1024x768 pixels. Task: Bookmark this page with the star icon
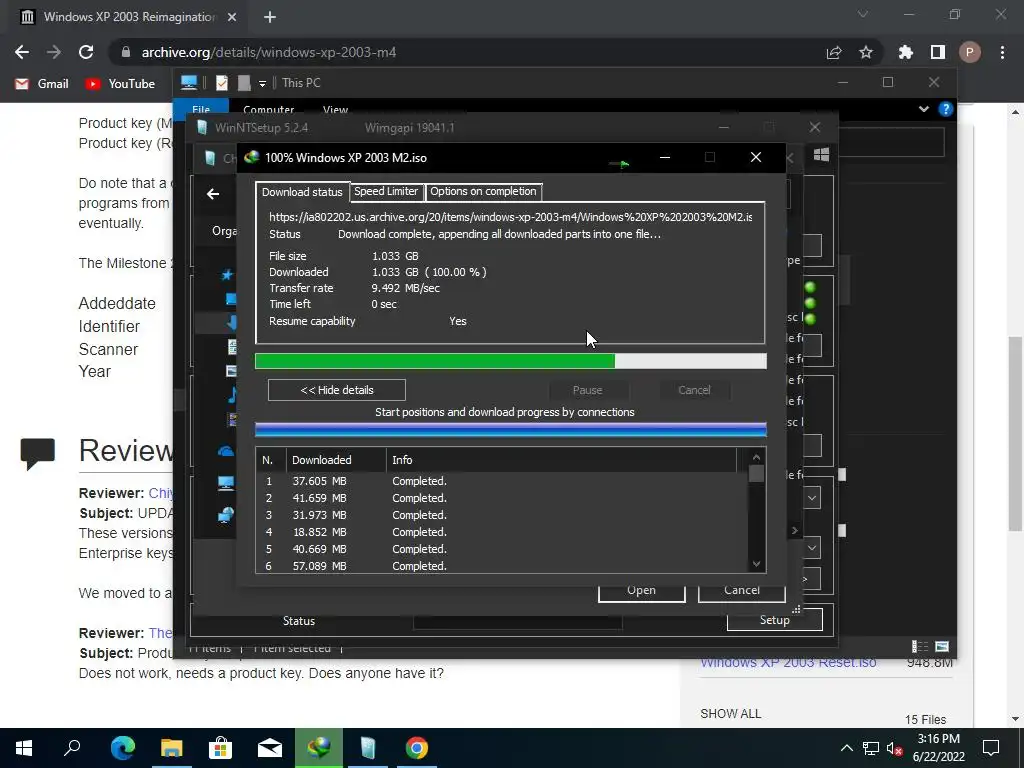pyautogui.click(x=865, y=52)
